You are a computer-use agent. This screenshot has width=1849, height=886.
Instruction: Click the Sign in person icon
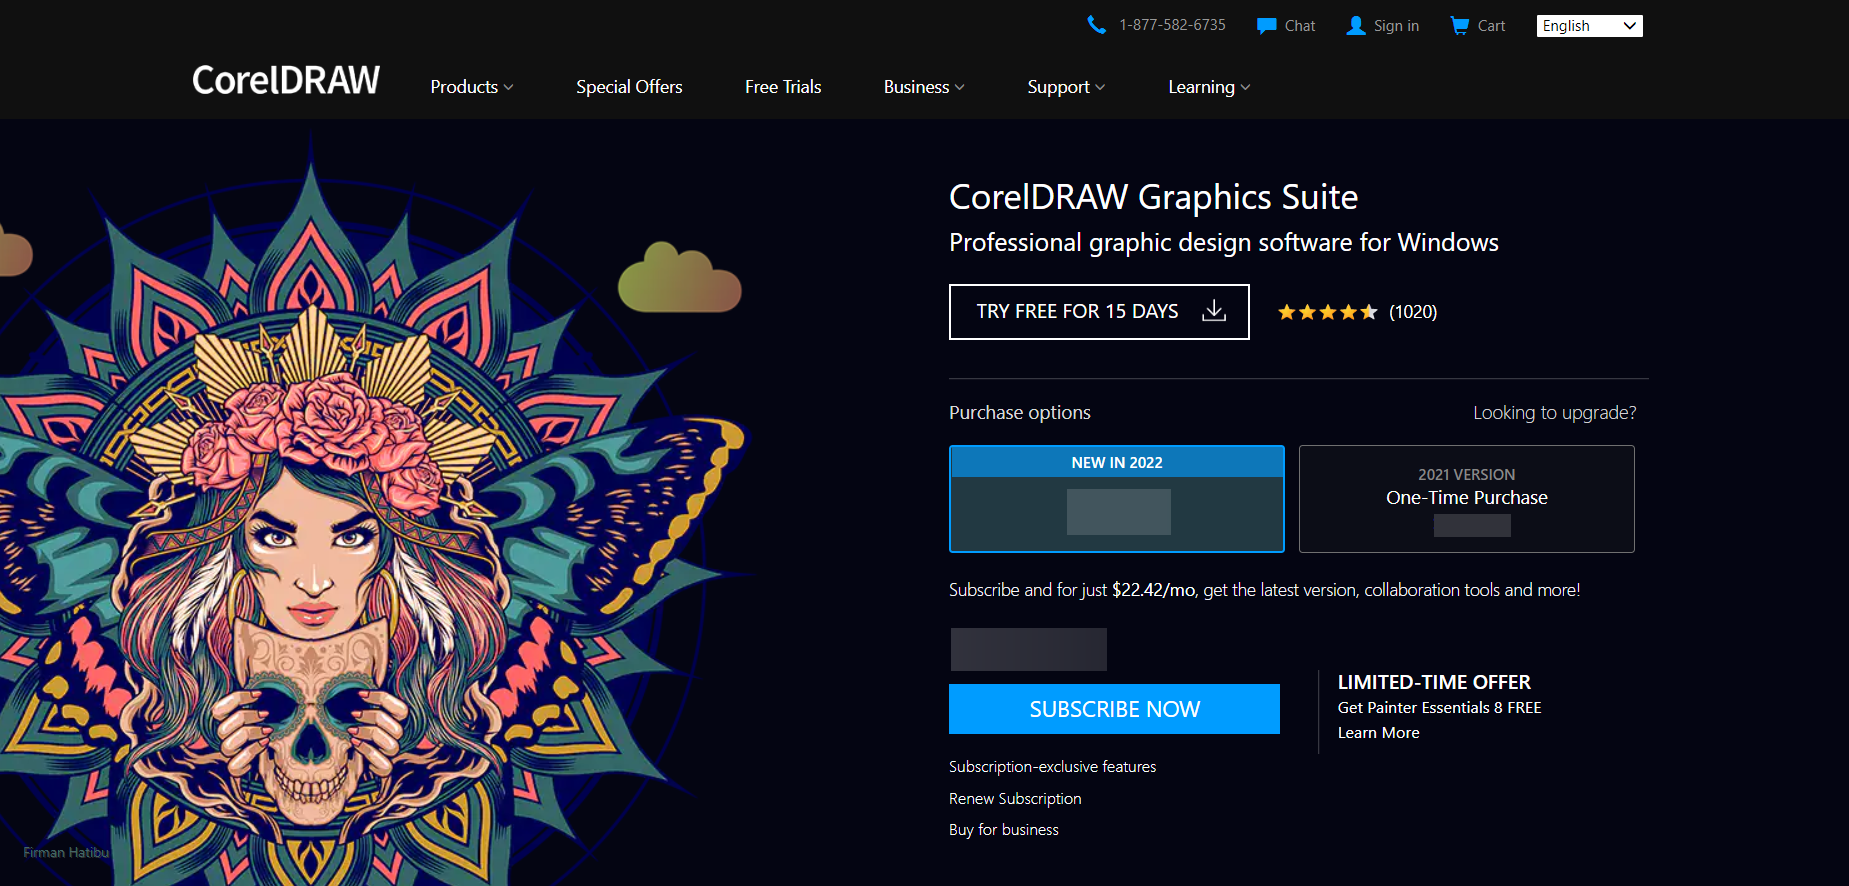tap(1356, 26)
